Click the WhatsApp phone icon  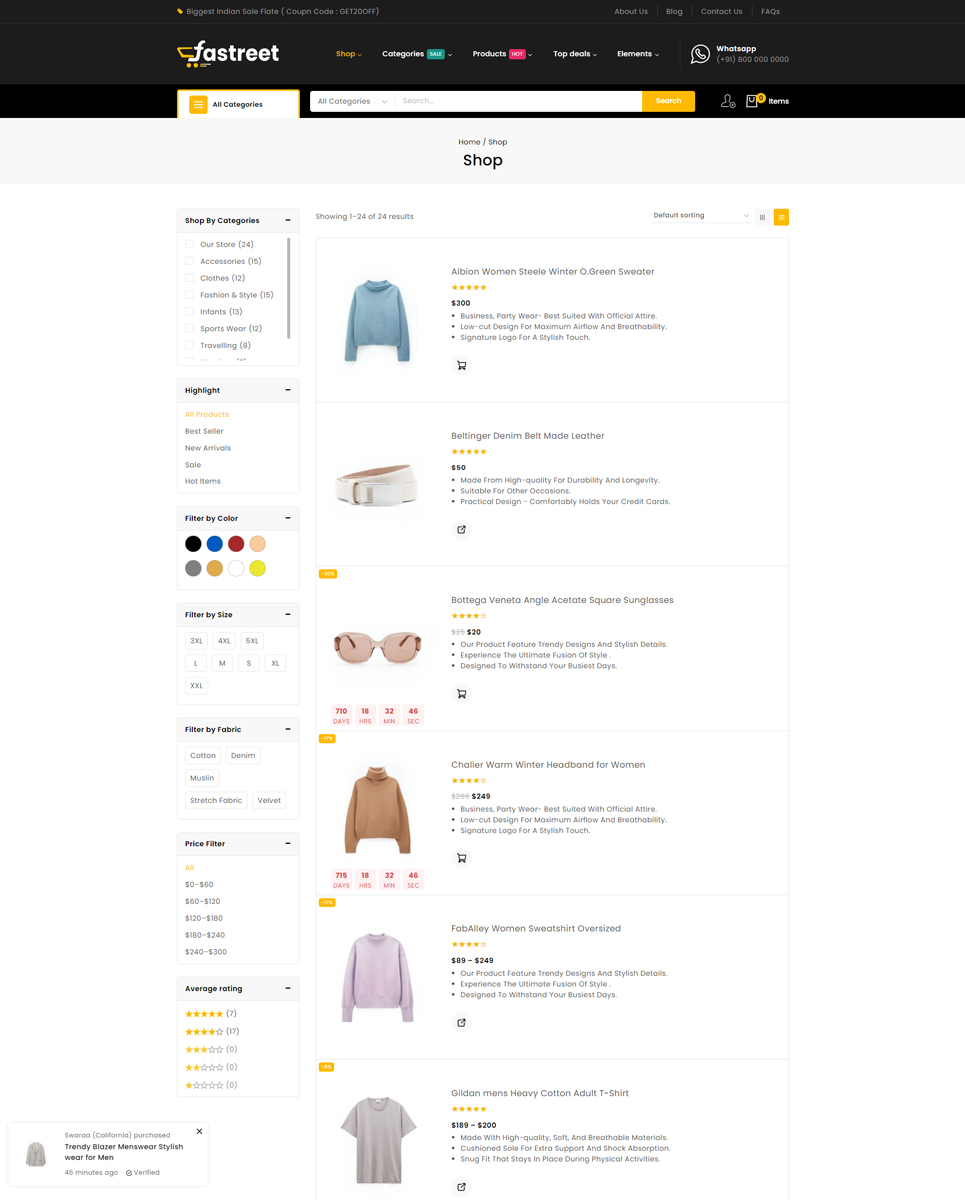(700, 54)
